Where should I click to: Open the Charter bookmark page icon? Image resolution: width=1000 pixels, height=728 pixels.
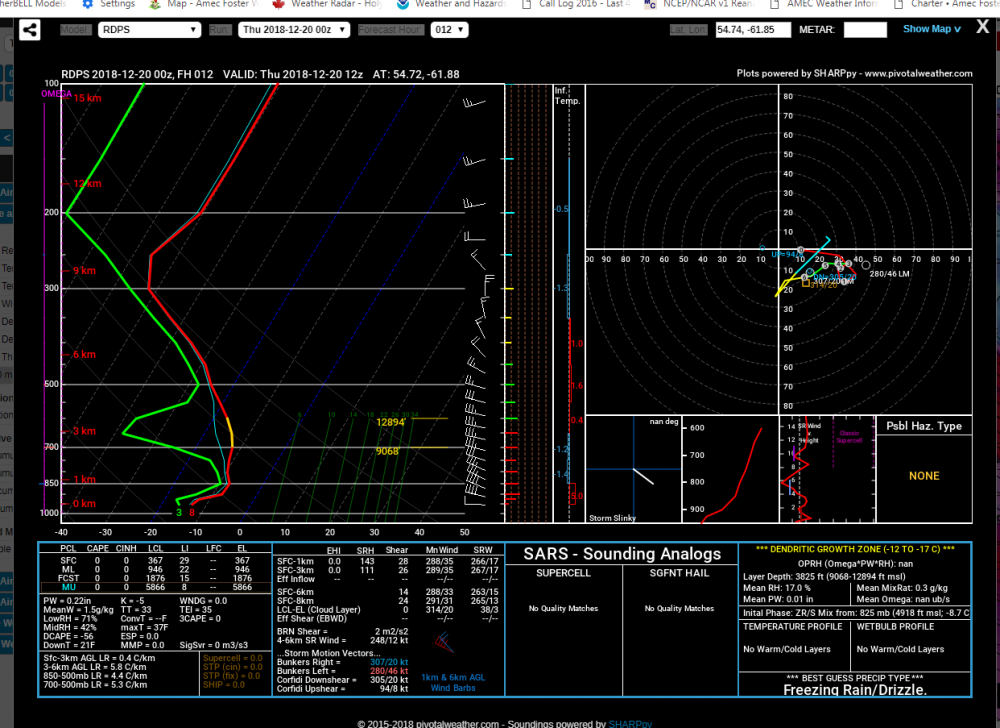(x=898, y=4)
